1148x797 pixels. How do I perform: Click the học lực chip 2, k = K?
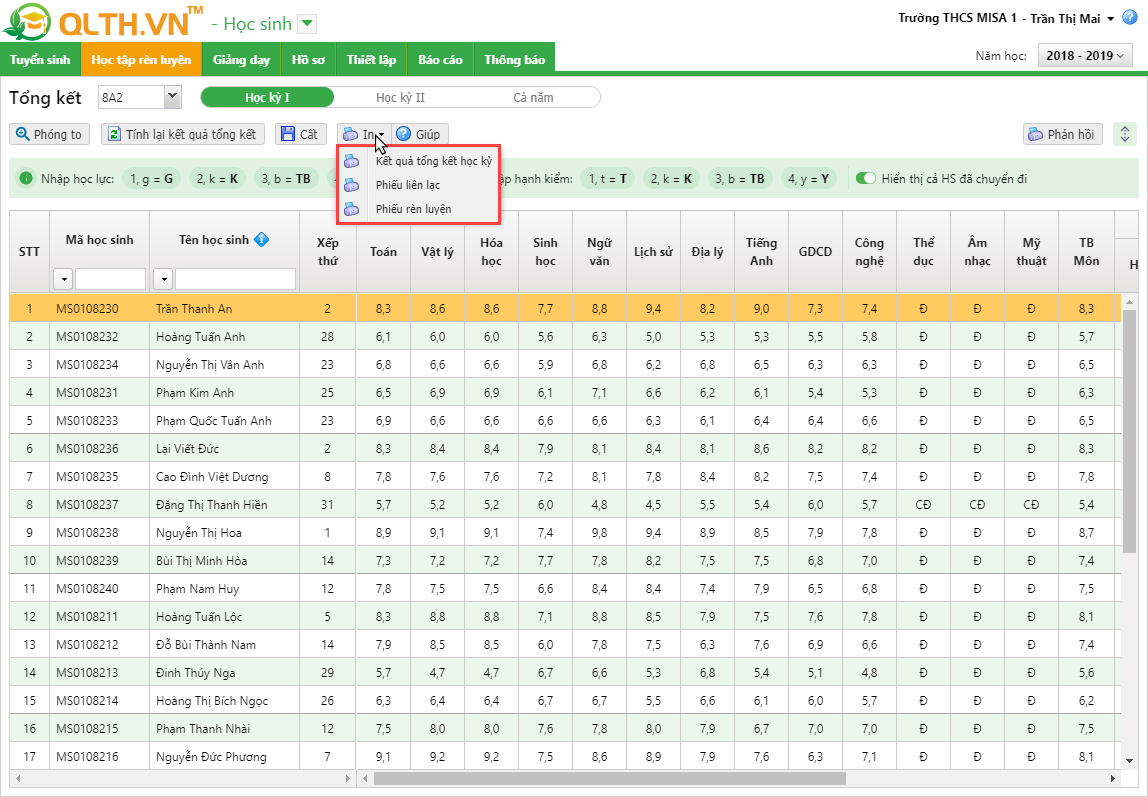click(217, 178)
